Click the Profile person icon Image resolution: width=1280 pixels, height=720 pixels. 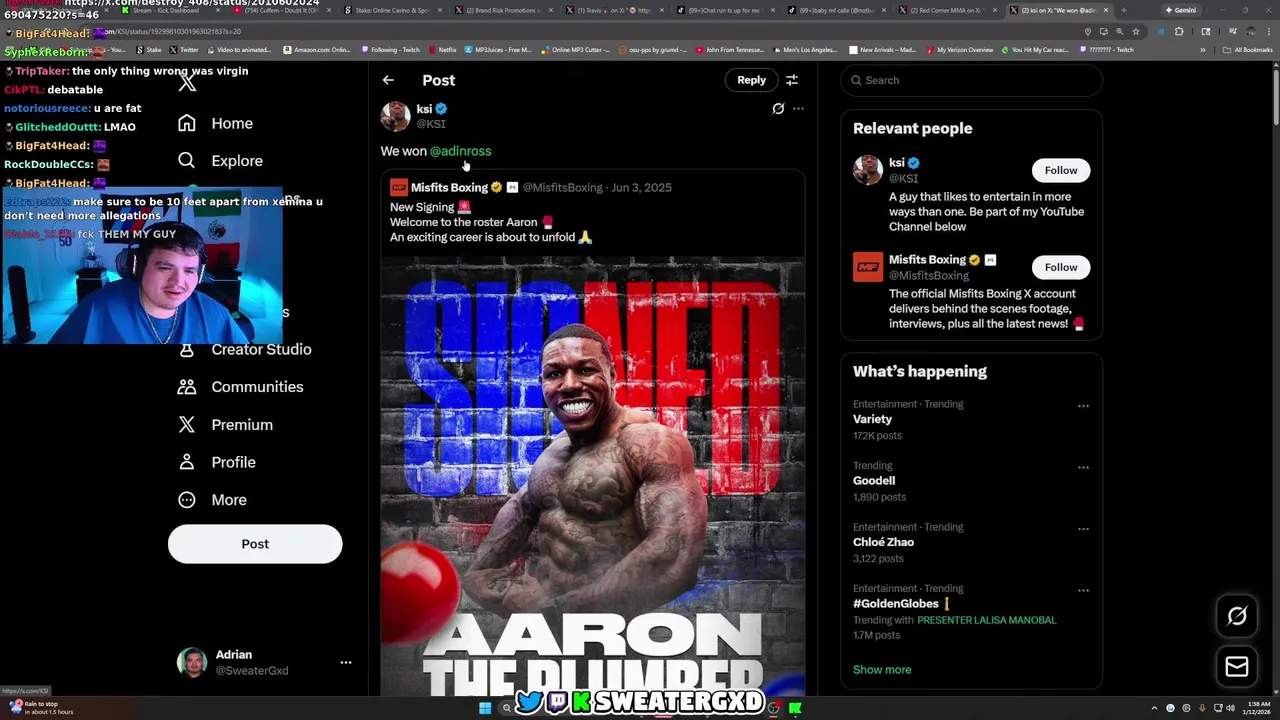click(187, 462)
